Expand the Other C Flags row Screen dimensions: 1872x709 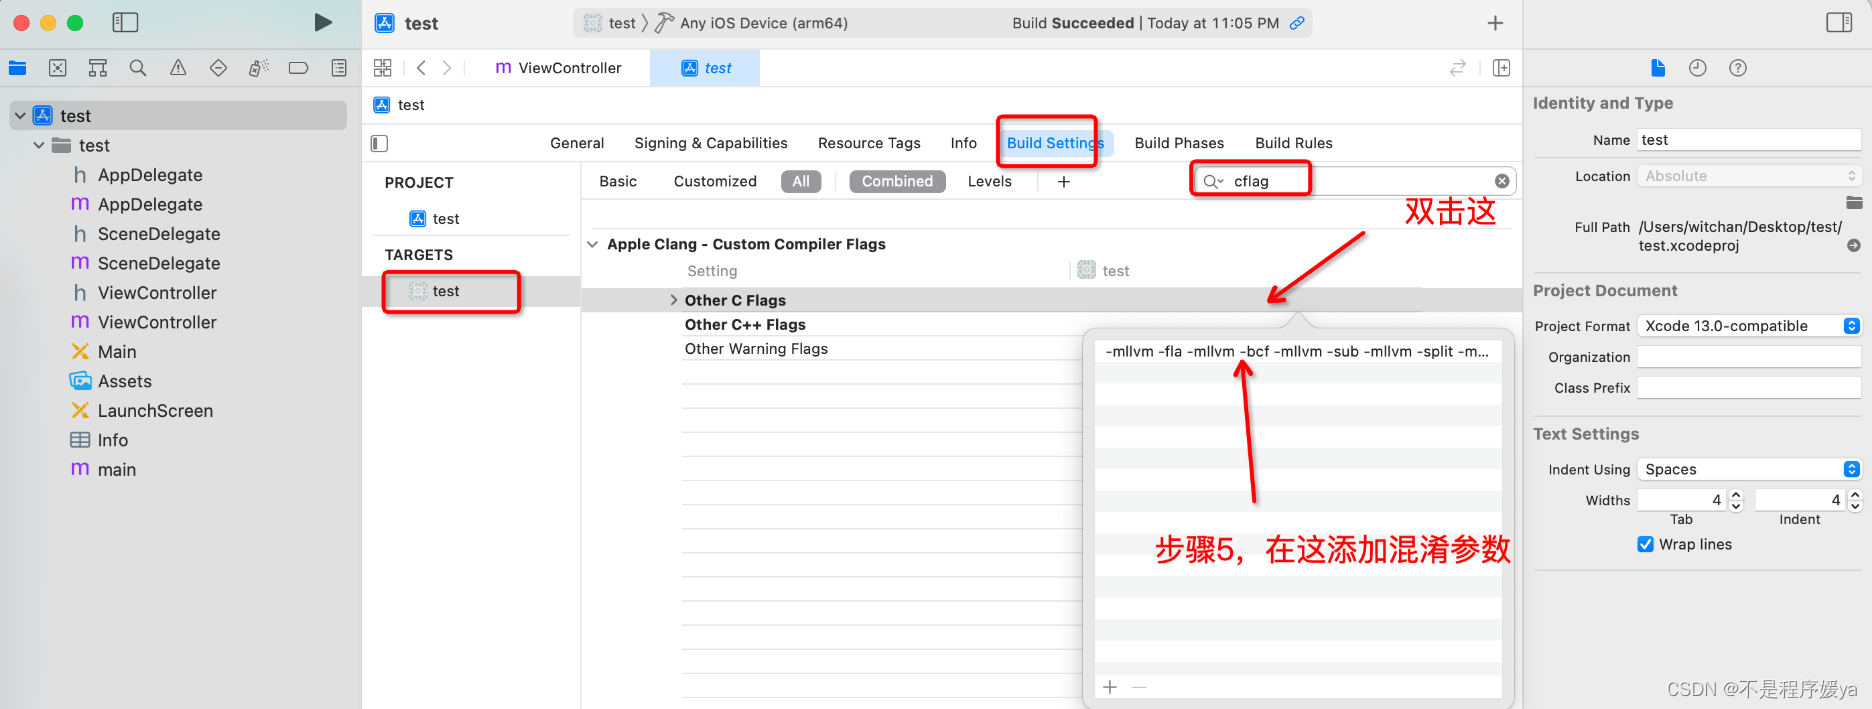(x=673, y=300)
